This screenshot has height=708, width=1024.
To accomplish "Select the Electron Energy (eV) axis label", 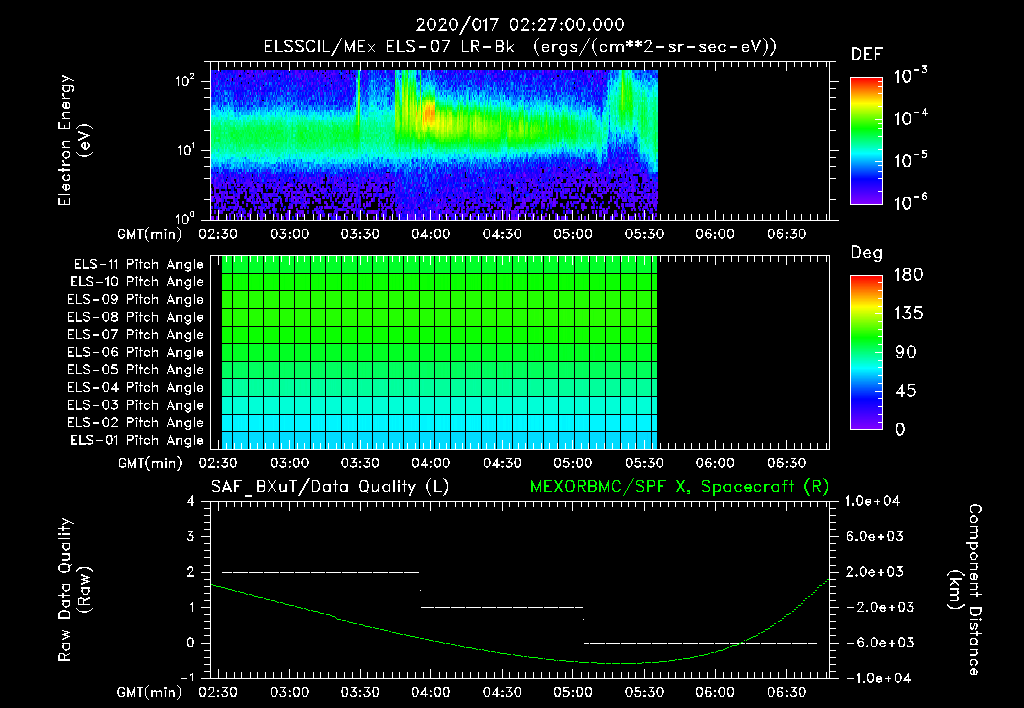I will pos(74,140).
